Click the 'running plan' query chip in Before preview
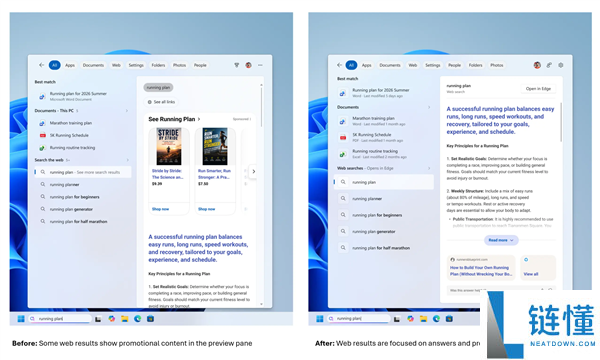This screenshot has width=600, height=360. (158, 88)
